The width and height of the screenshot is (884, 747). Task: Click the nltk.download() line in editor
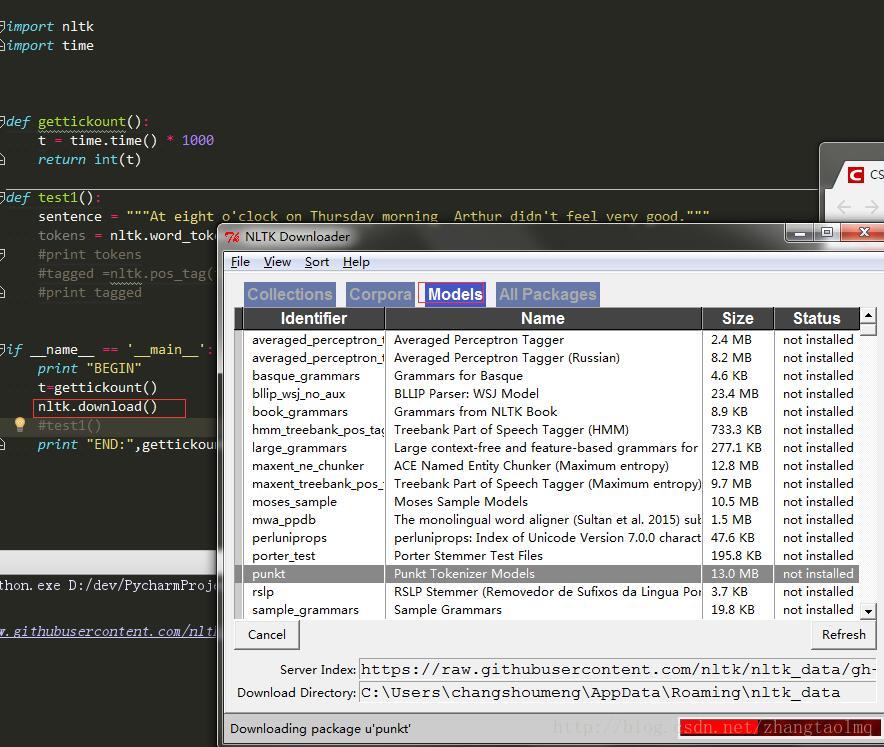click(98, 406)
